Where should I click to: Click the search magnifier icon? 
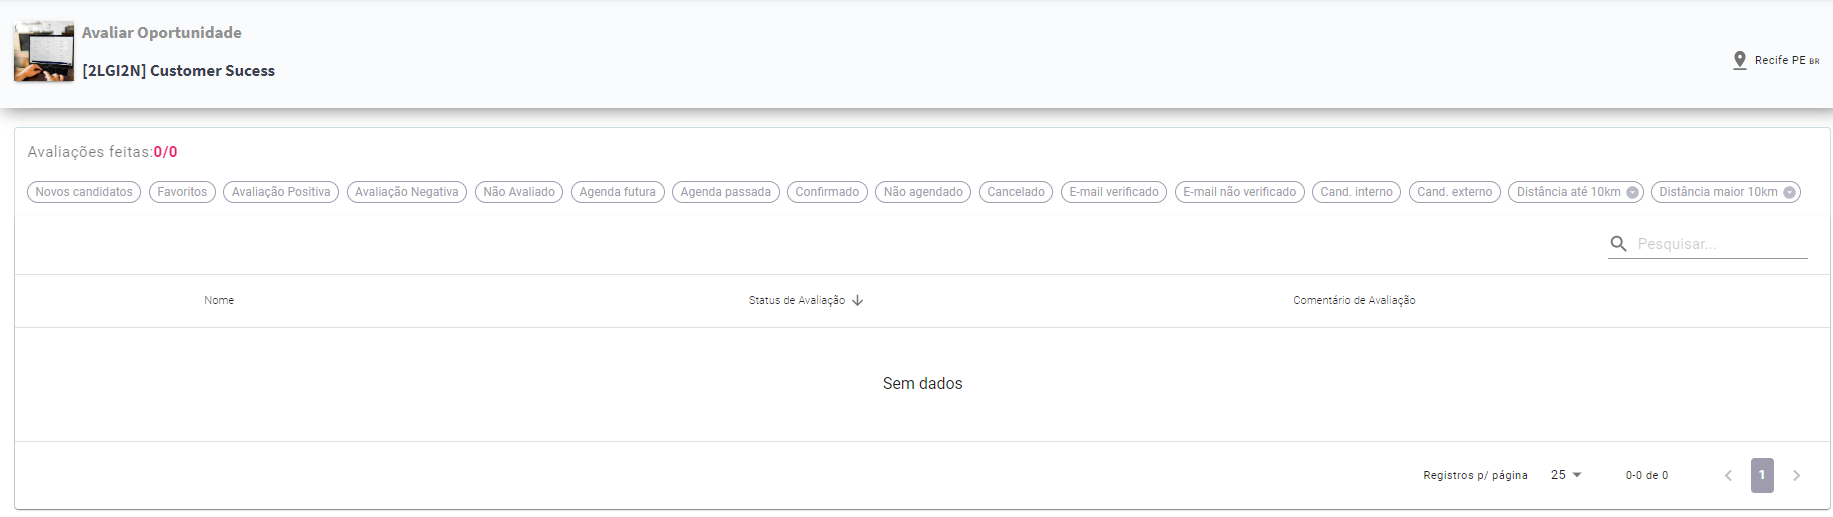tap(1618, 244)
